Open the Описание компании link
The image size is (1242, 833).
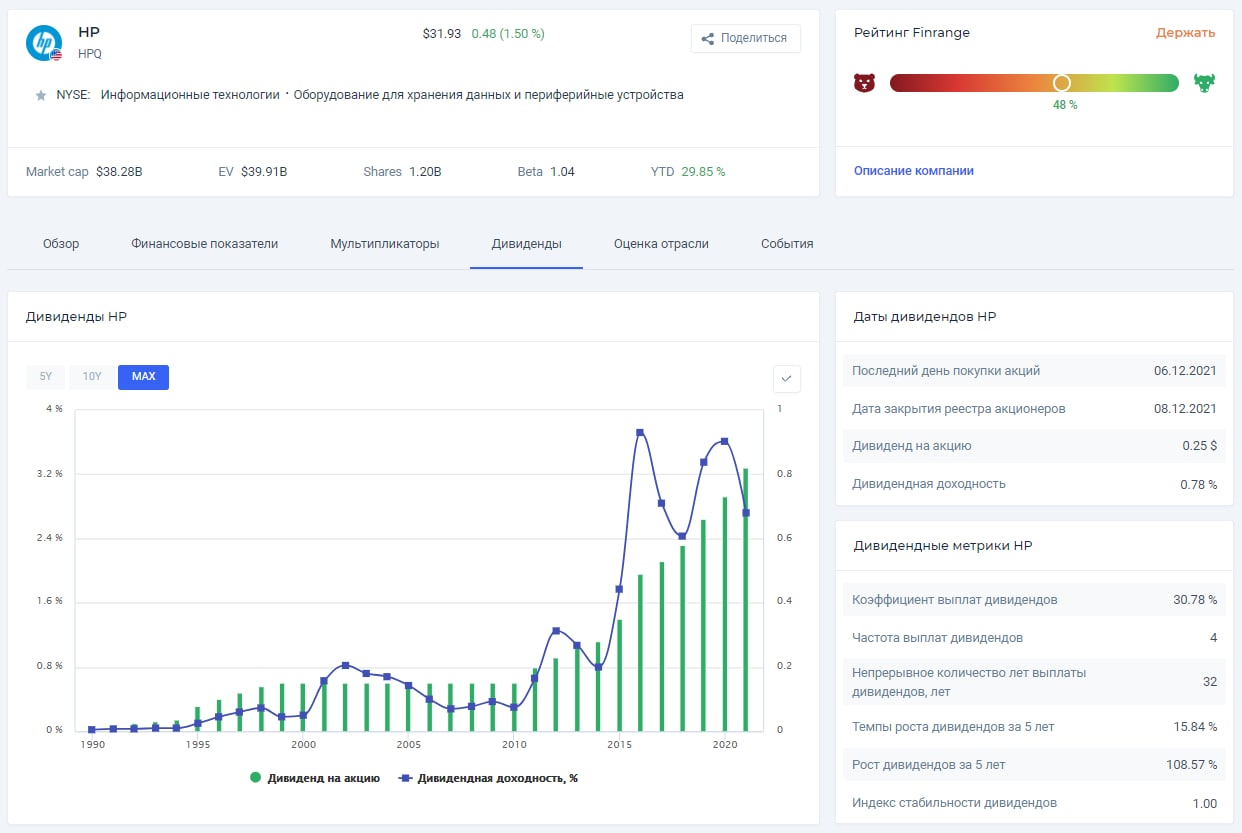click(913, 171)
